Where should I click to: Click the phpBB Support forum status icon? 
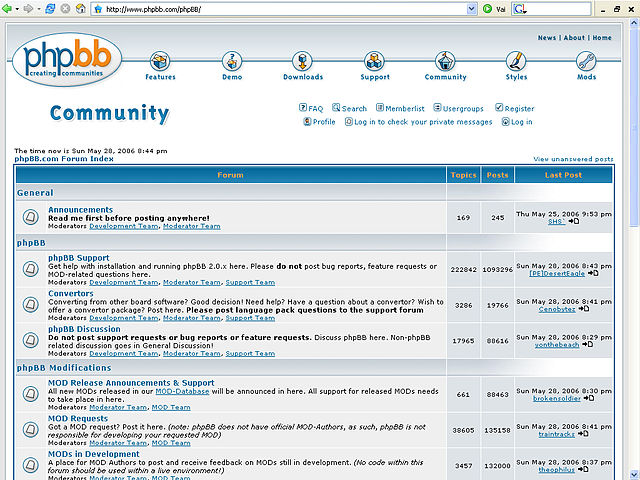(30, 269)
